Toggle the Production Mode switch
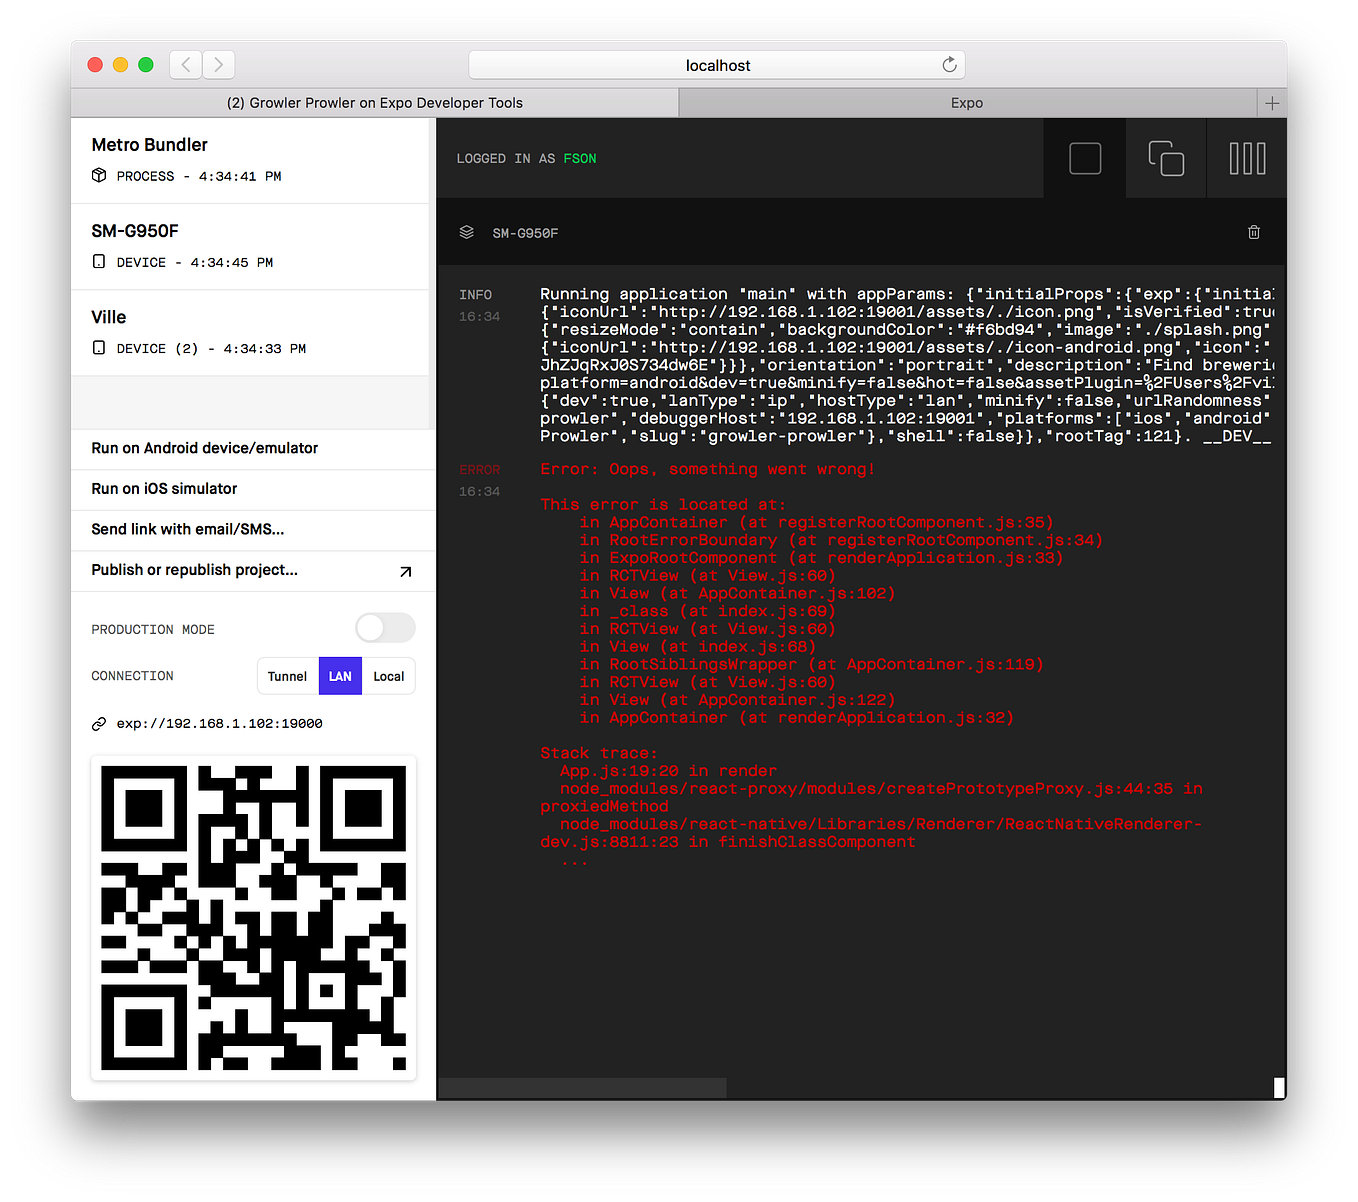1358x1202 pixels. tap(385, 628)
